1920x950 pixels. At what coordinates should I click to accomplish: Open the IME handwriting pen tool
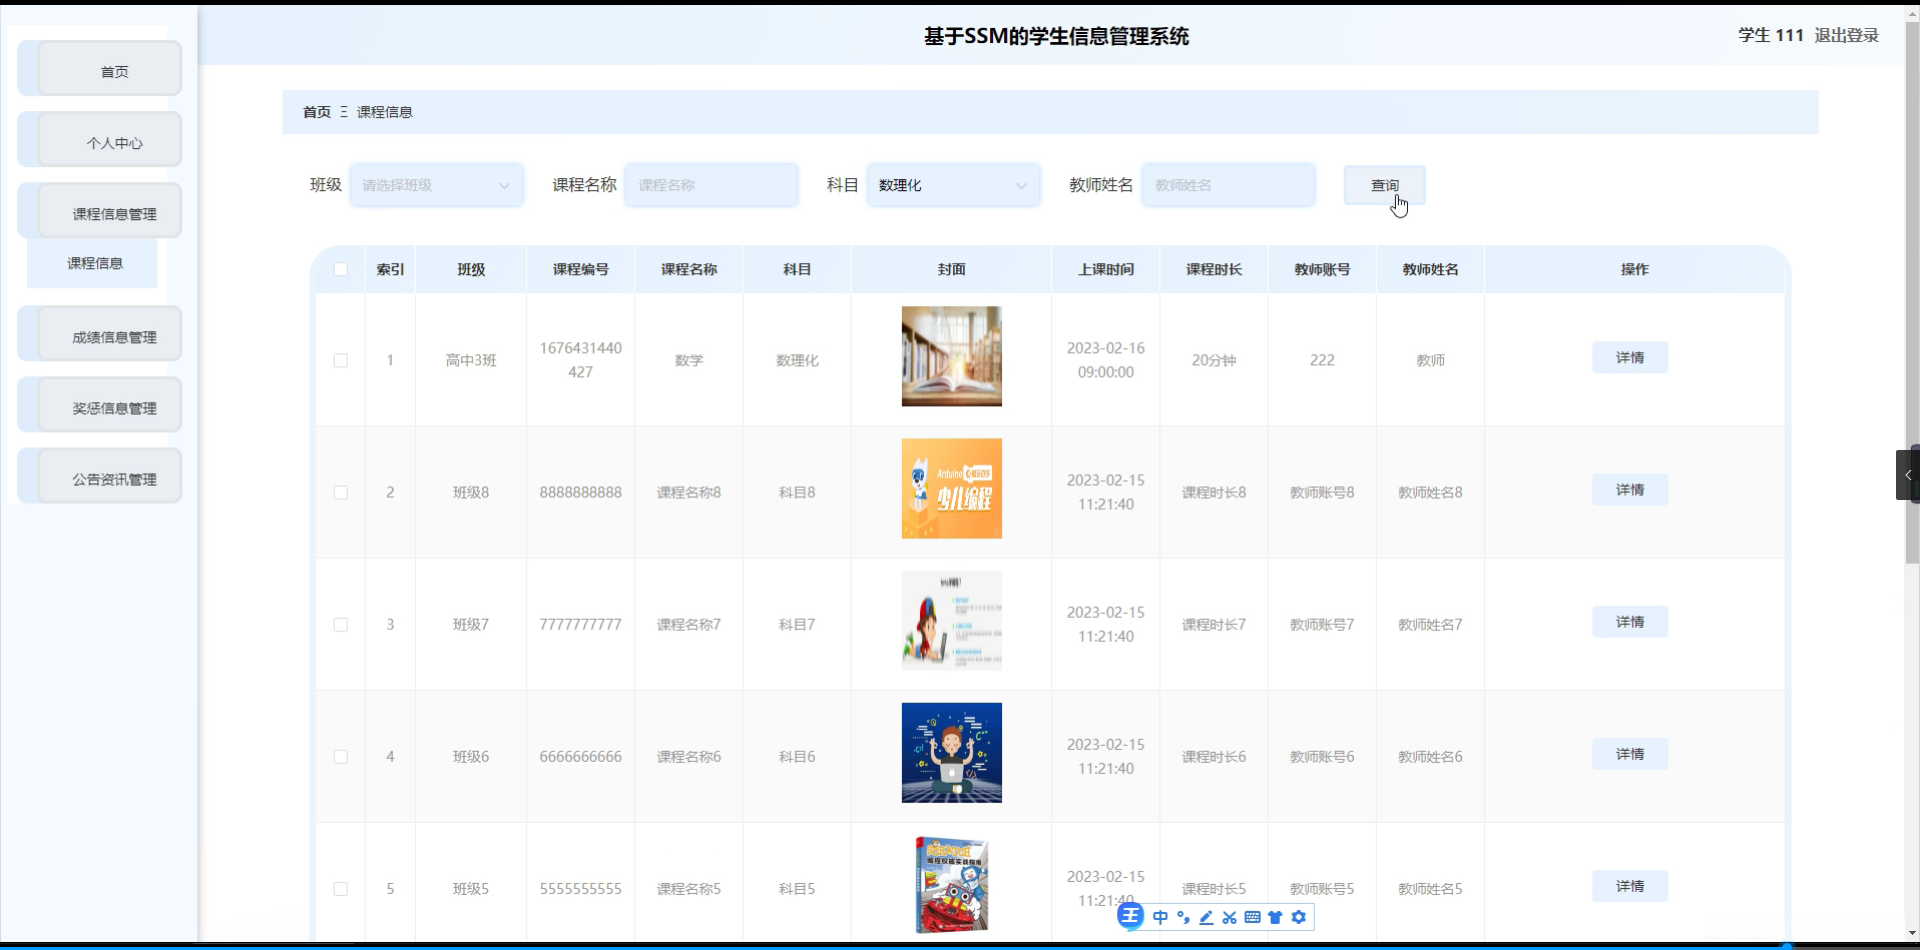[x=1206, y=917]
